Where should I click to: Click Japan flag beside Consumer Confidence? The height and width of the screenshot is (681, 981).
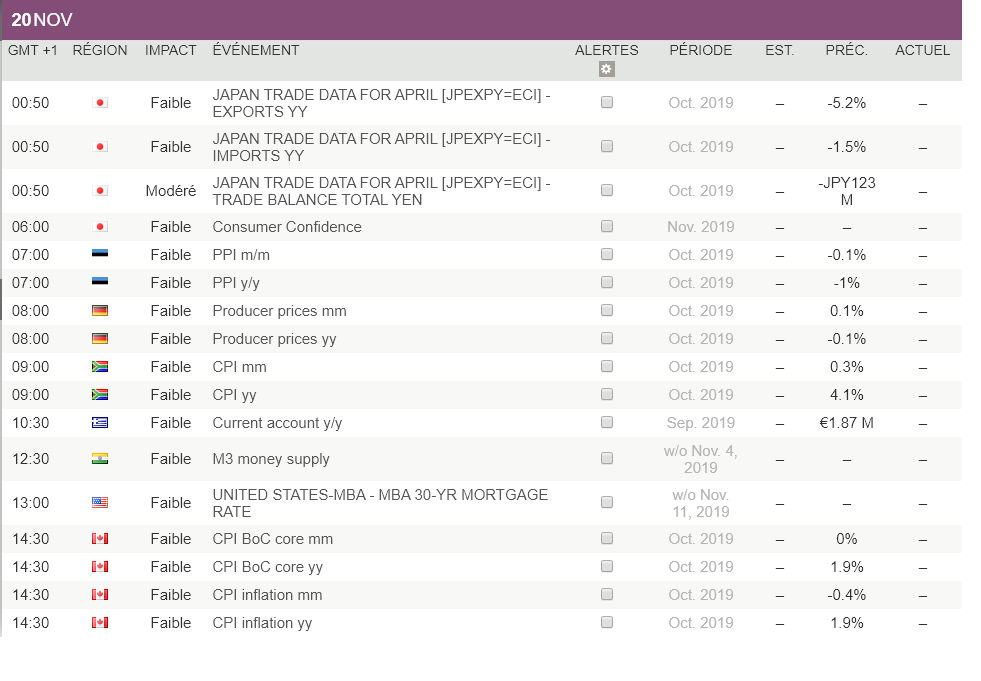[100, 227]
